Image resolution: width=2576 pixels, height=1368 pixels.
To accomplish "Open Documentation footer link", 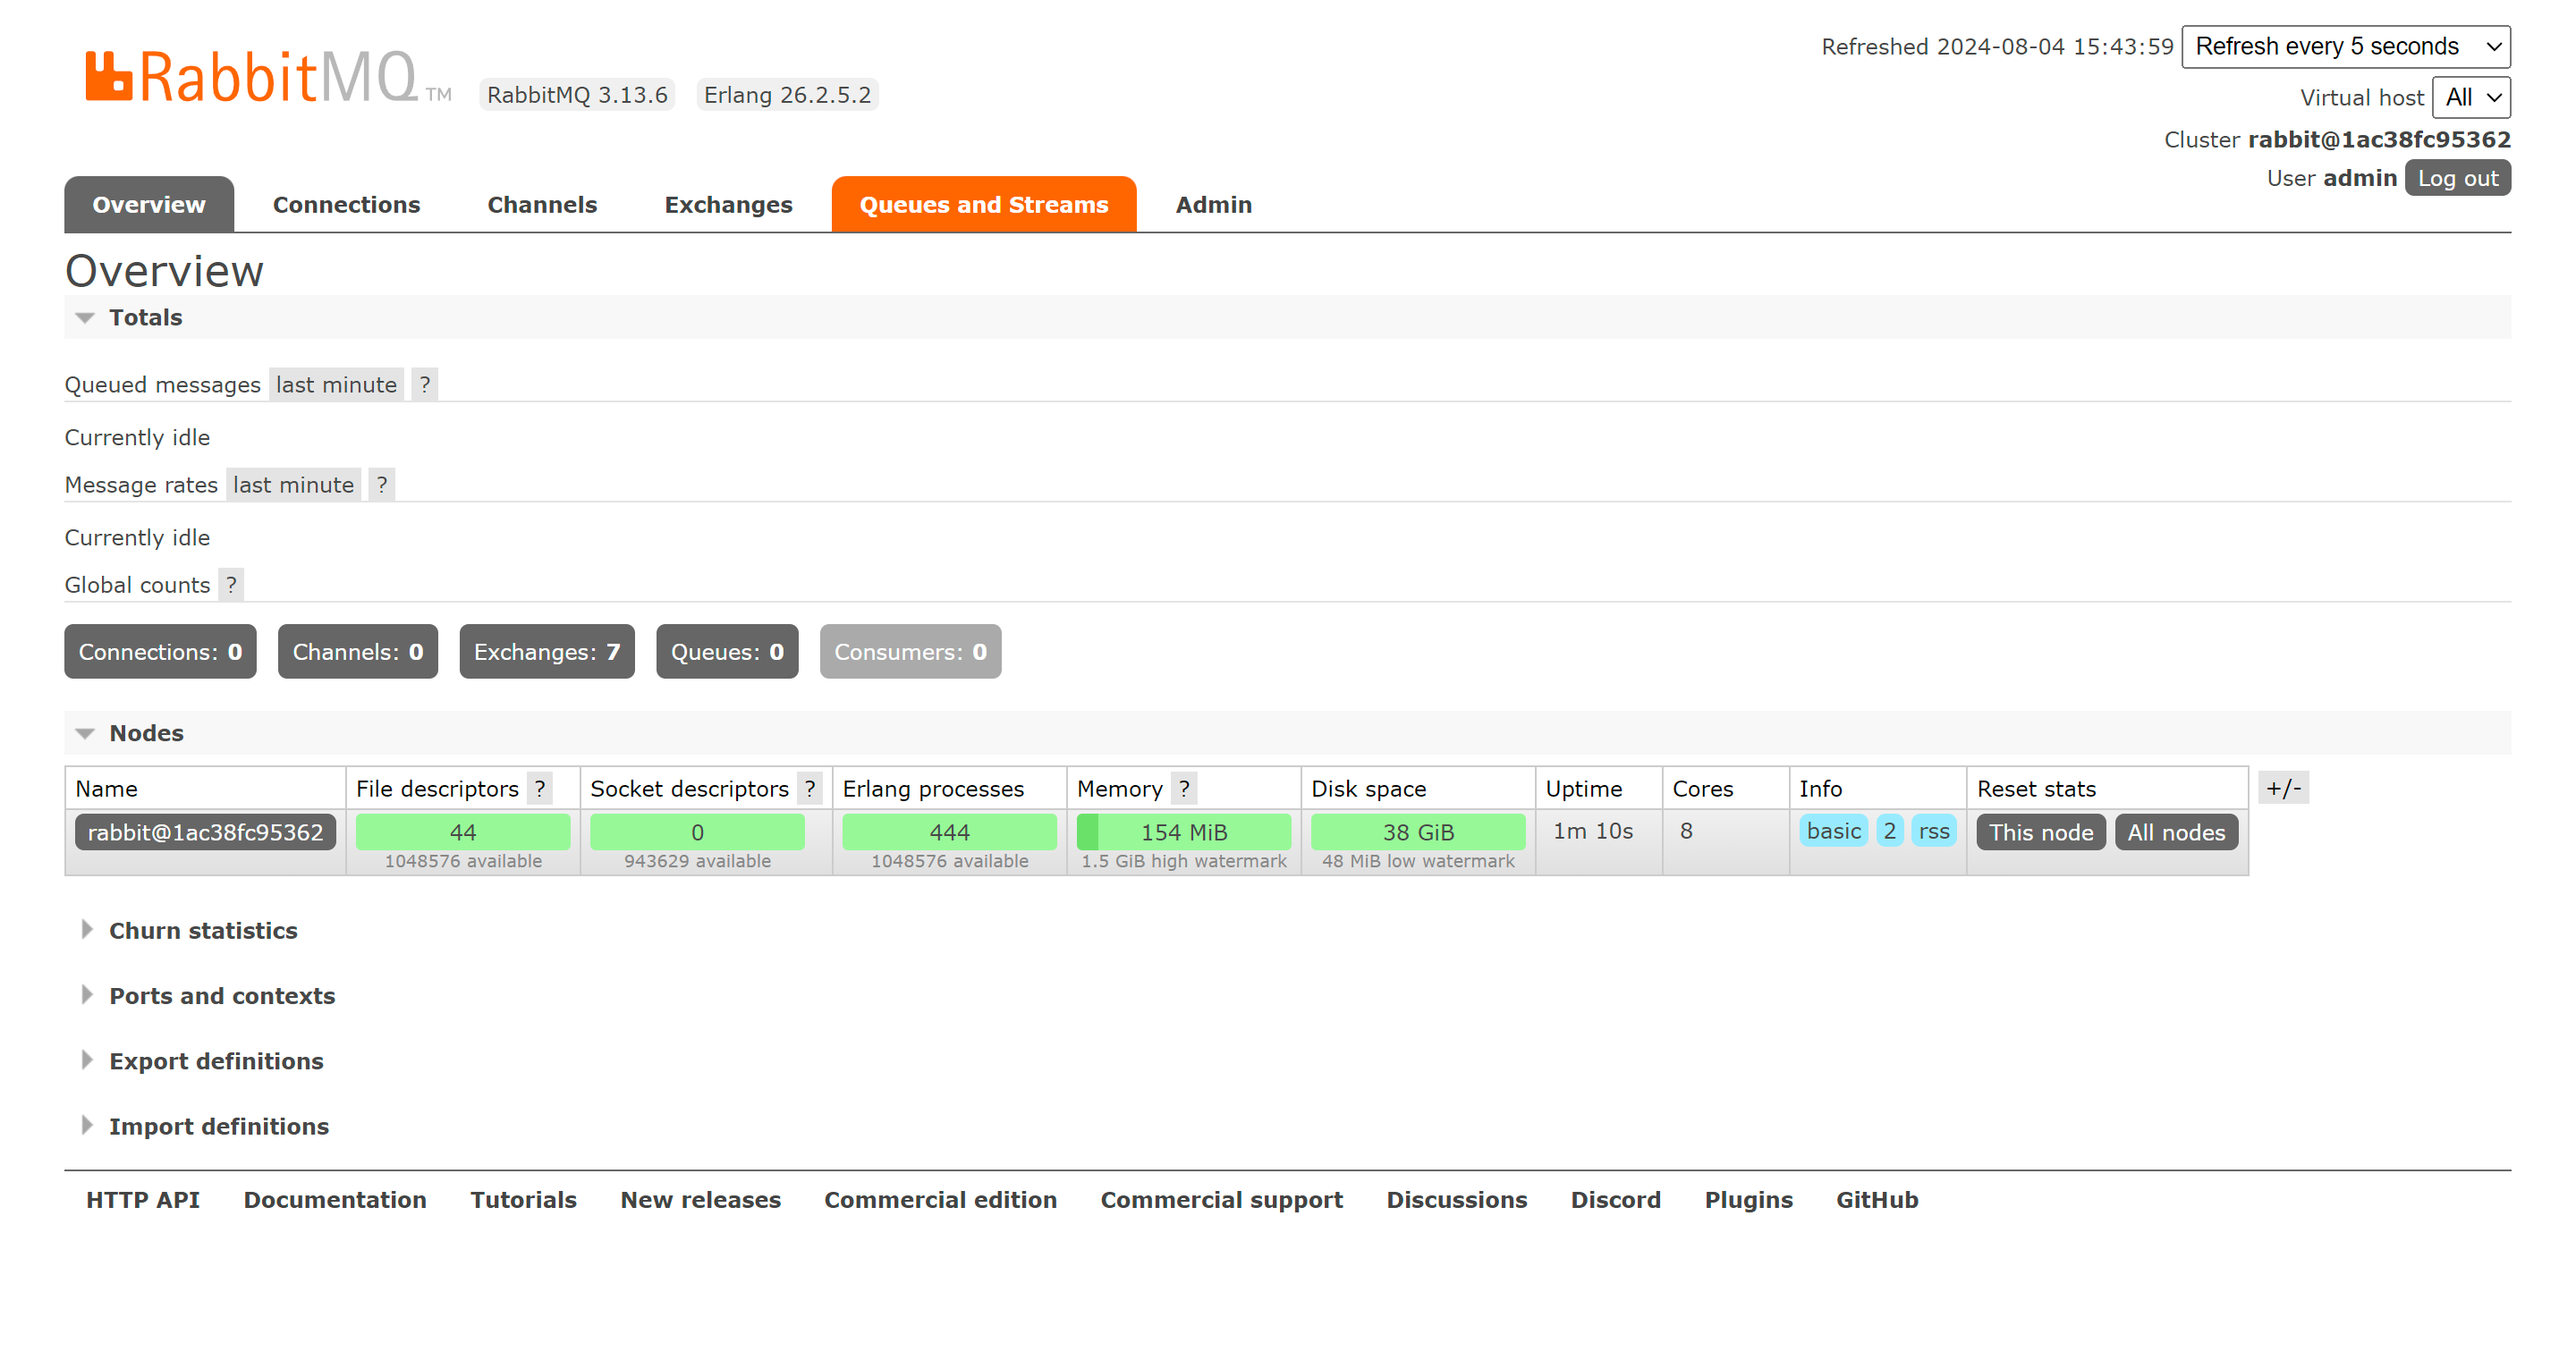I will tap(335, 1200).
